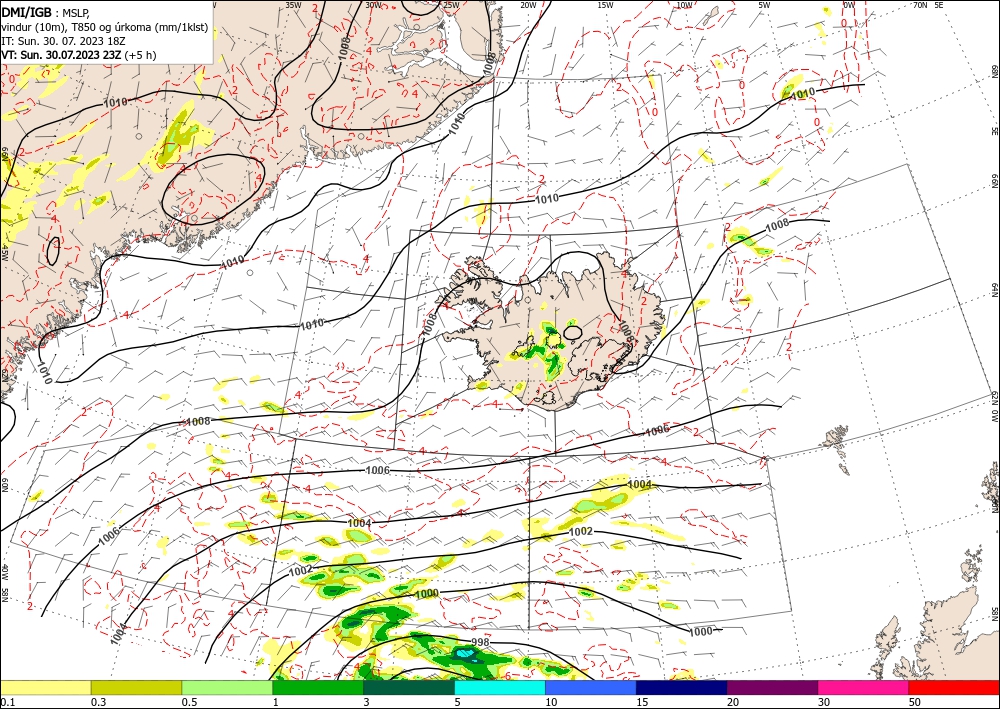The height and width of the screenshot is (709, 1000).
Task: Click the "70N 5E" corner label
Action: [928, 5]
